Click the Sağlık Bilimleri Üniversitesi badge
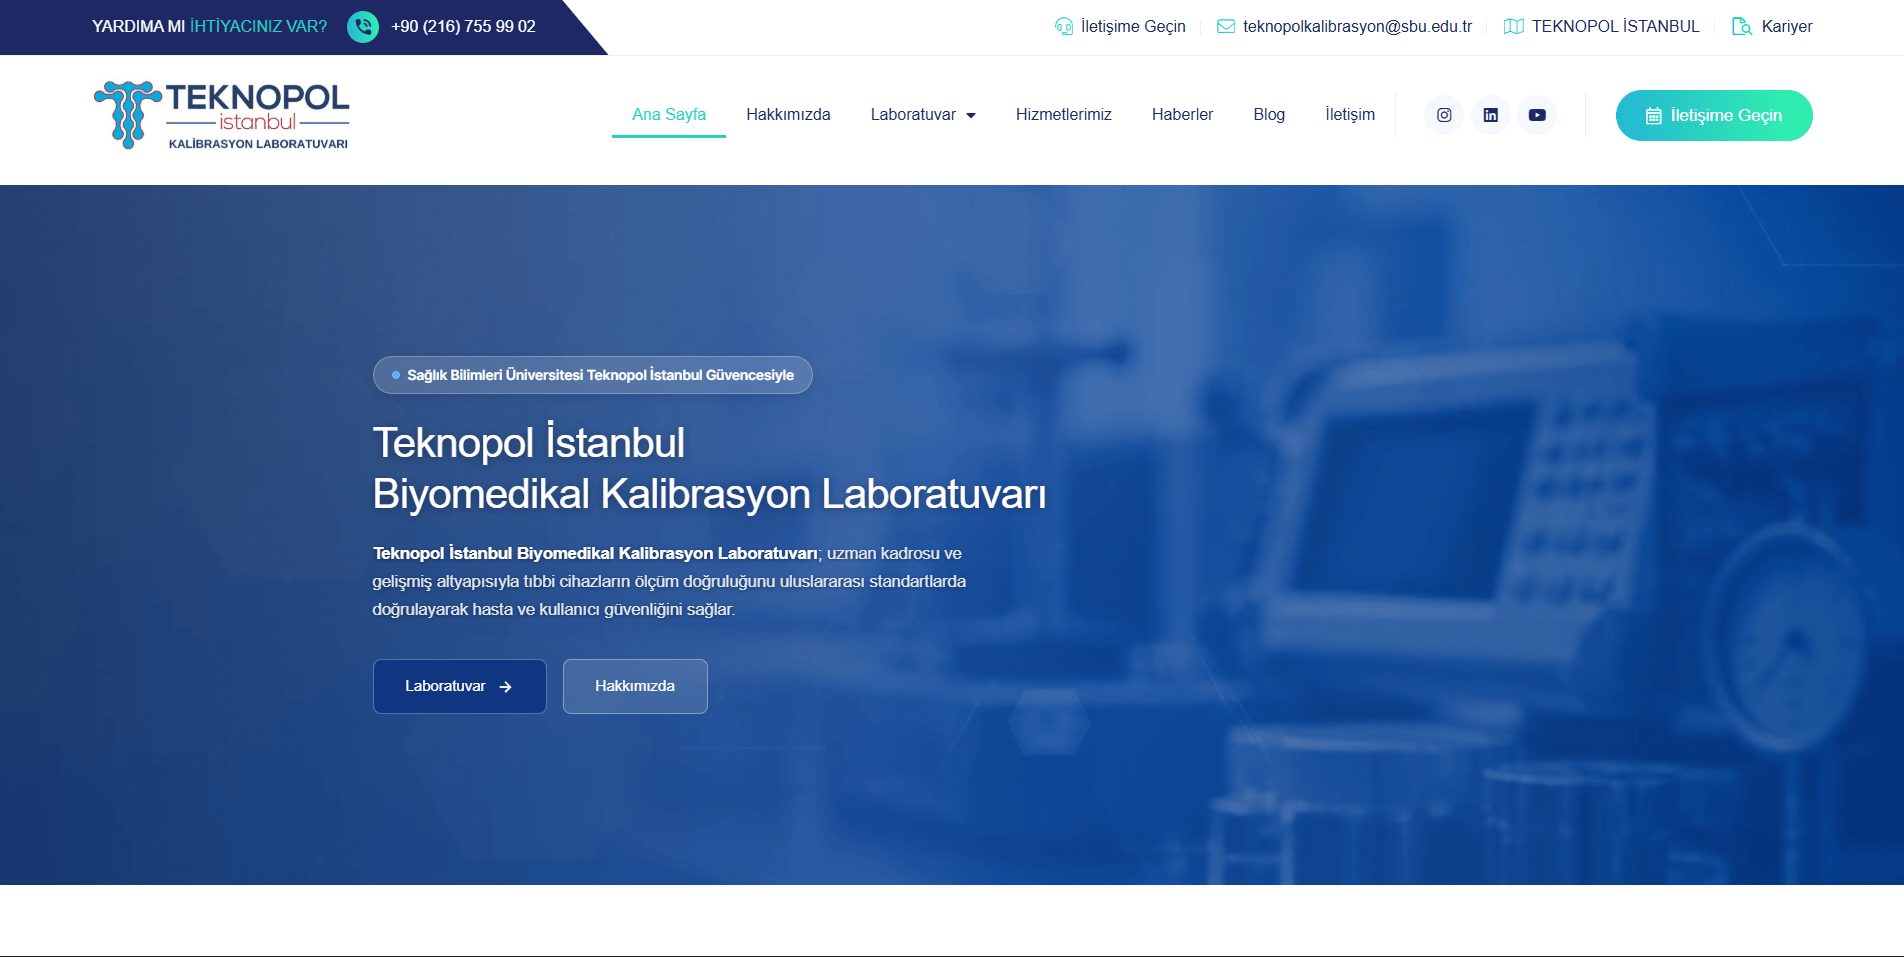The image size is (1904, 957). 593,375
